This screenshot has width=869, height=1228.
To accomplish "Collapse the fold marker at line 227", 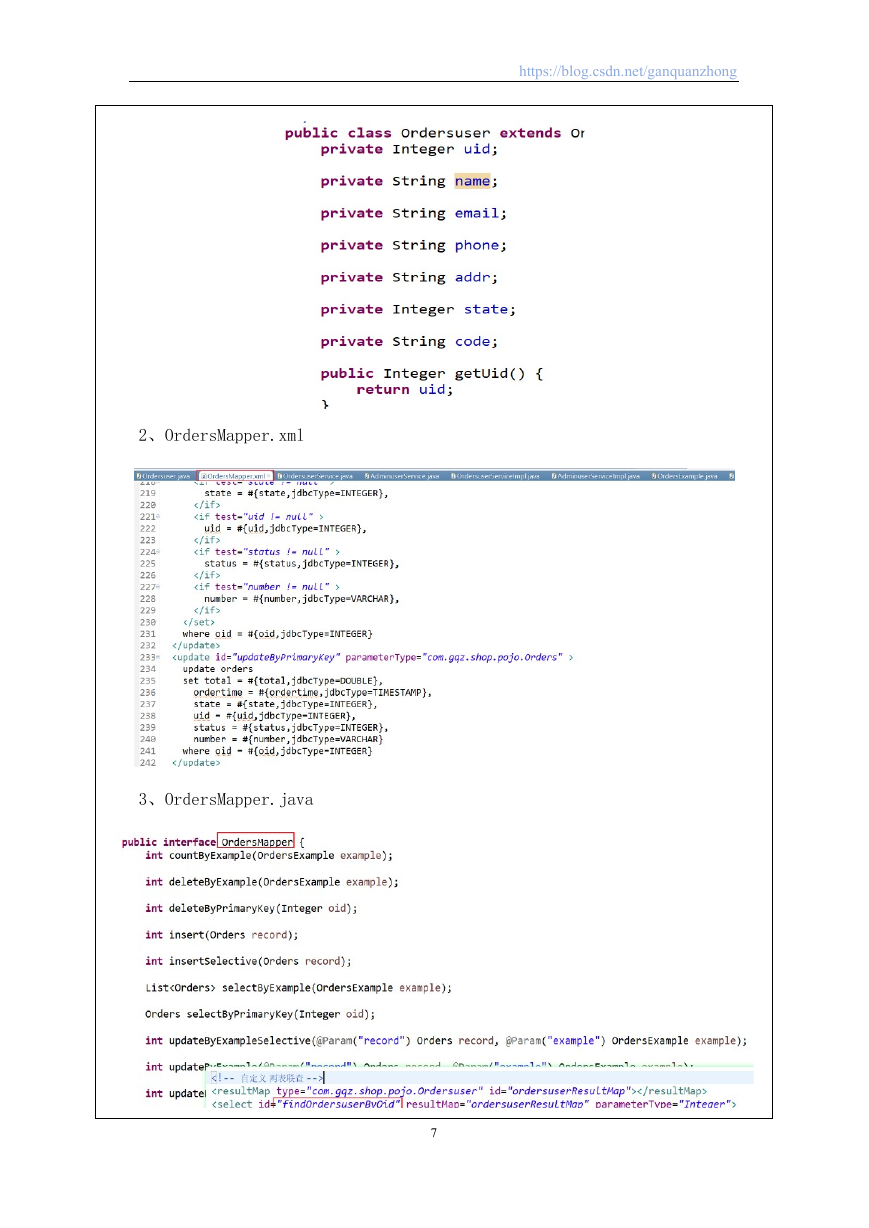I will pos(159,587).
